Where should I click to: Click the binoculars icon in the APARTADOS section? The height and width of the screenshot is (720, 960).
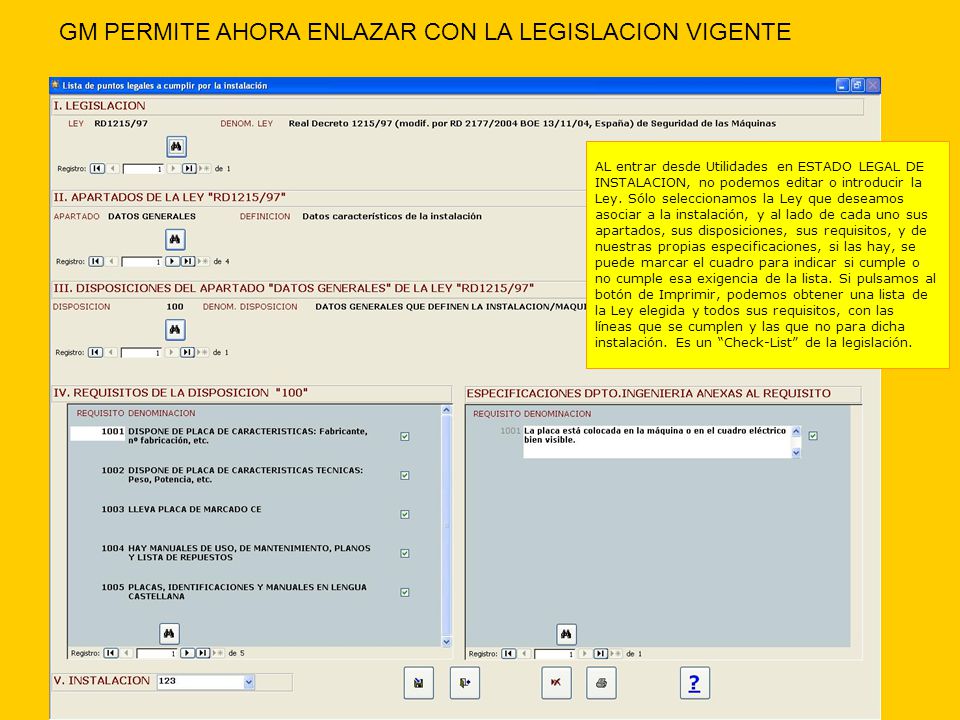tap(175, 239)
